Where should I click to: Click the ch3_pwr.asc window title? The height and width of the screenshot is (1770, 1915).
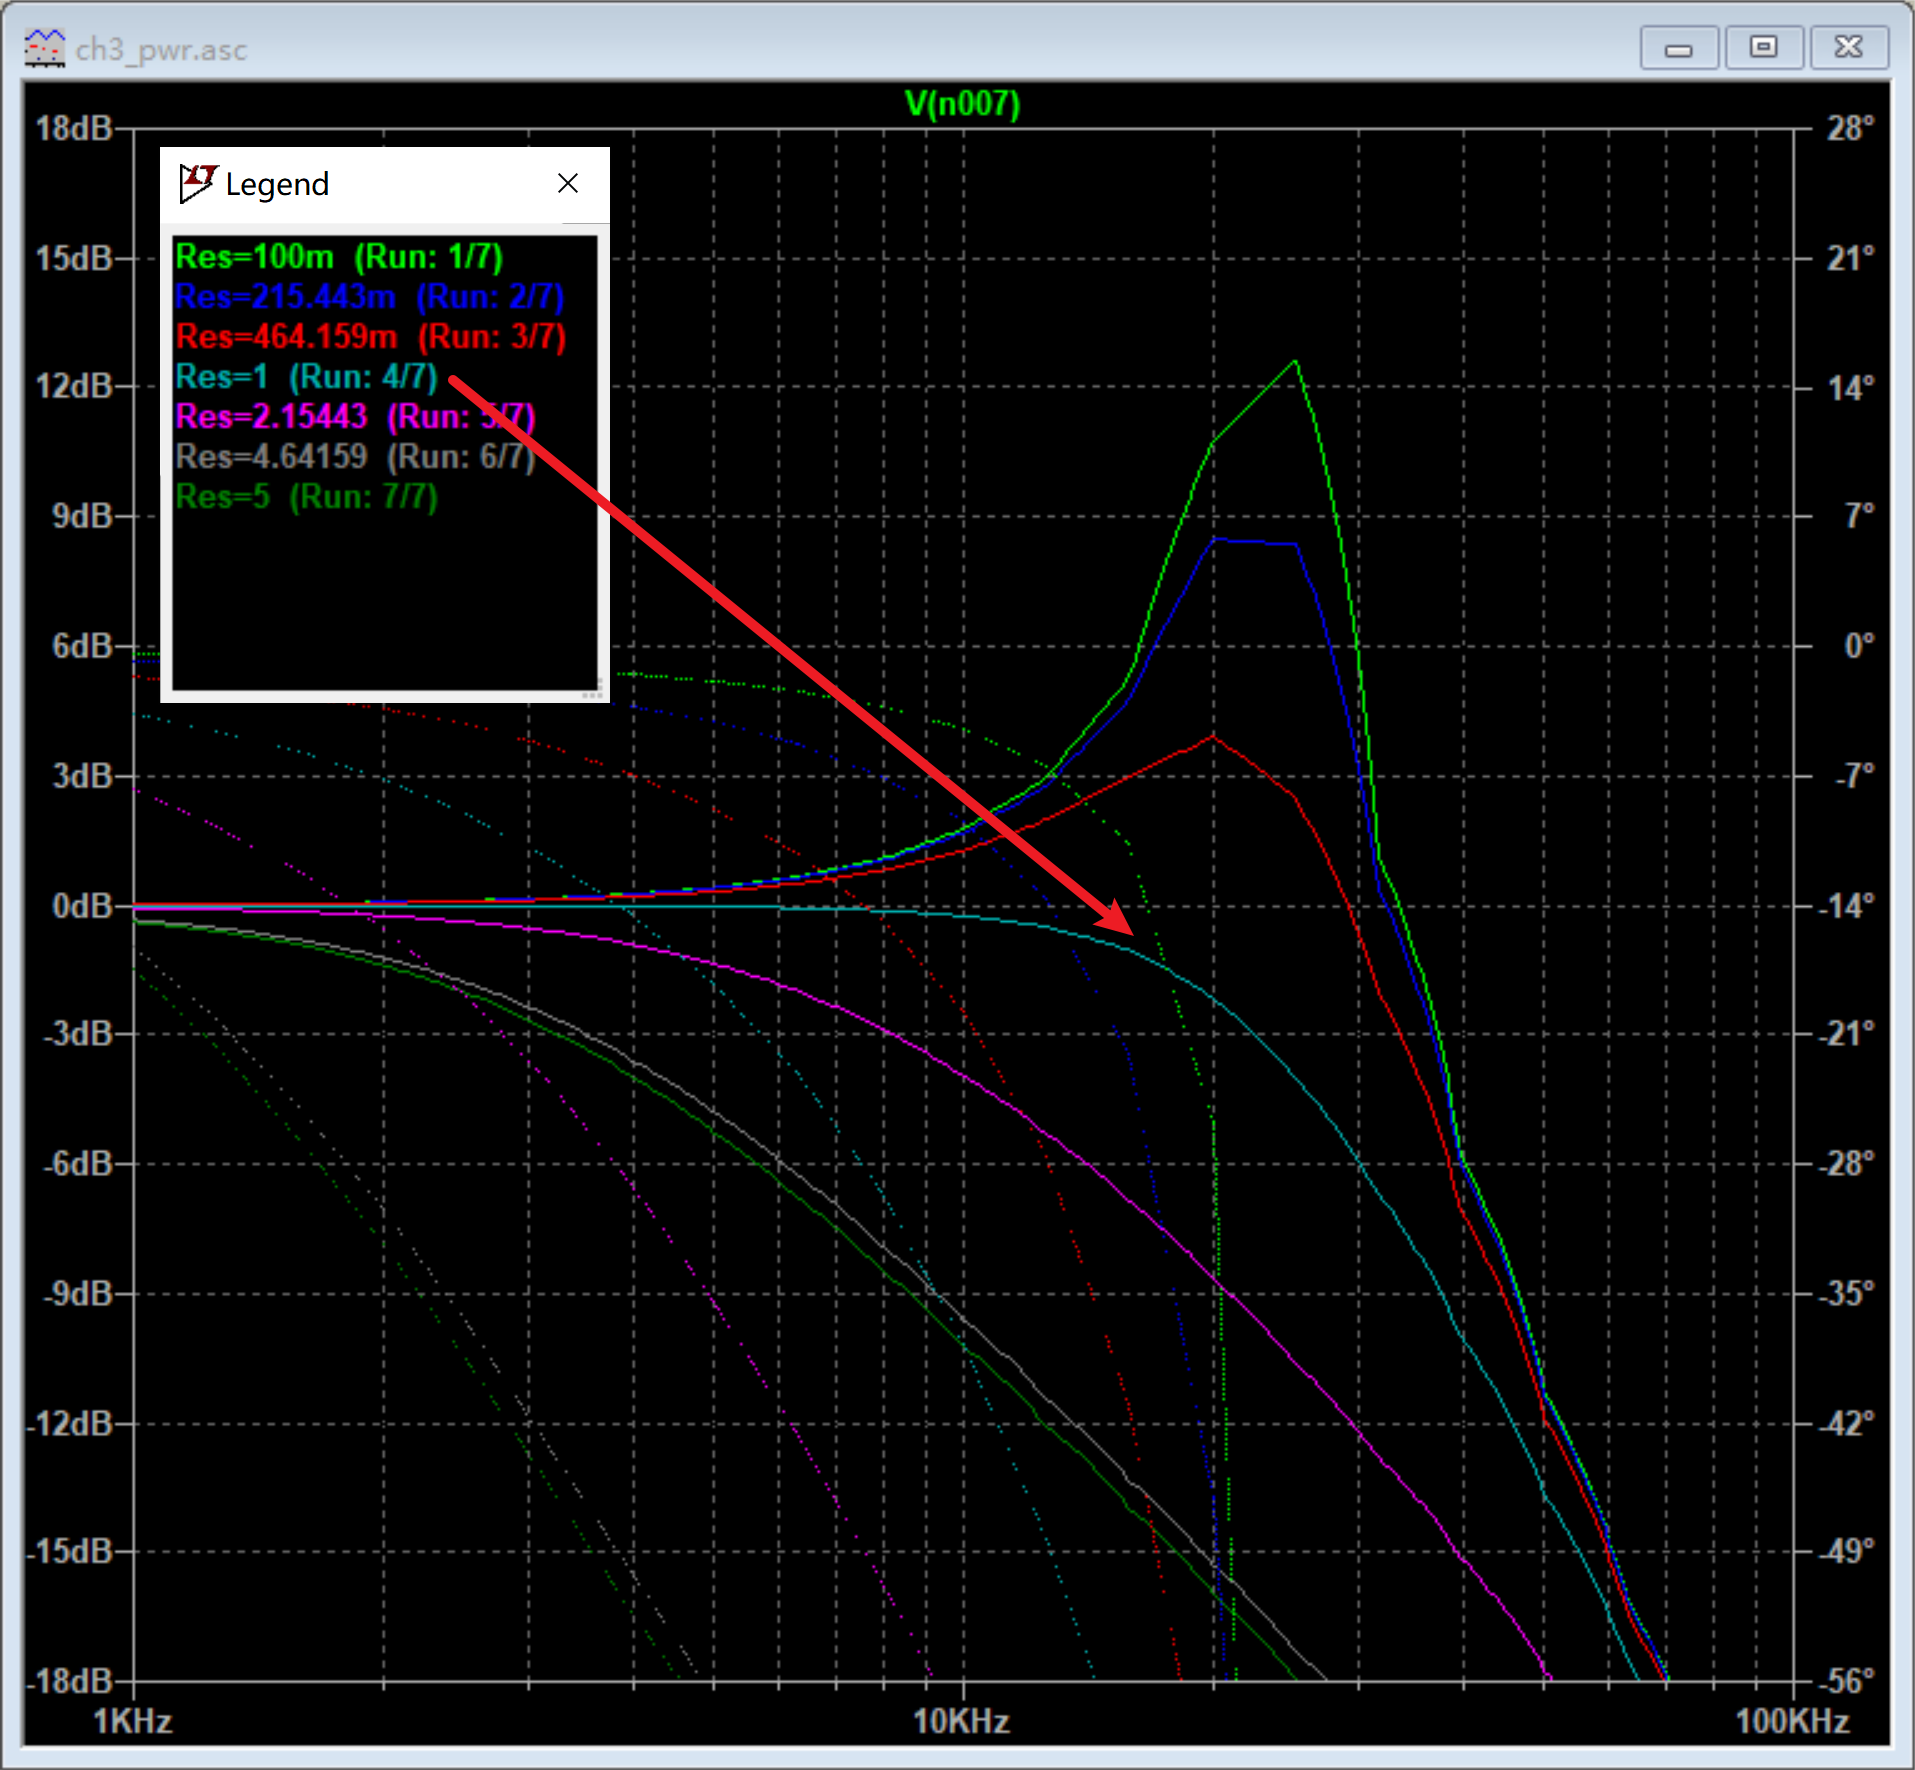[x=161, y=49]
